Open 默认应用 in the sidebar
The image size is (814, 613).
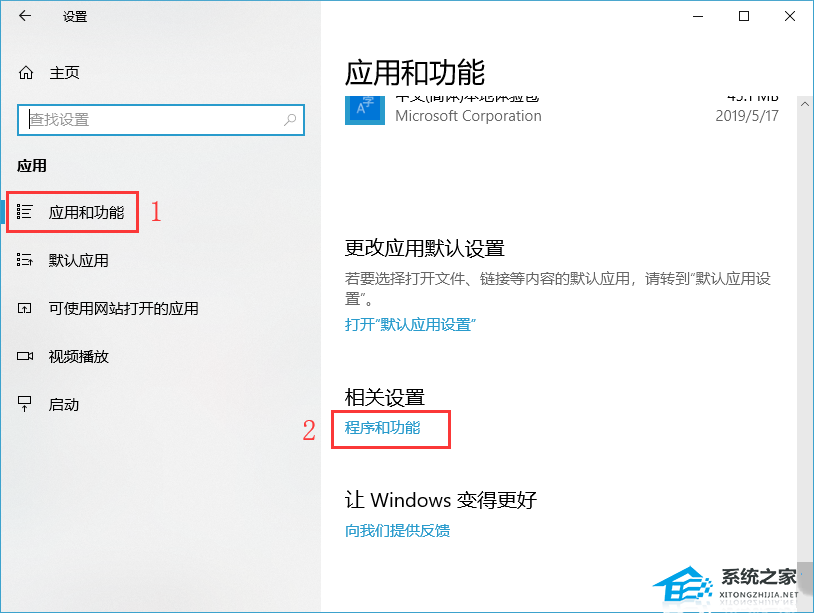(x=78, y=260)
